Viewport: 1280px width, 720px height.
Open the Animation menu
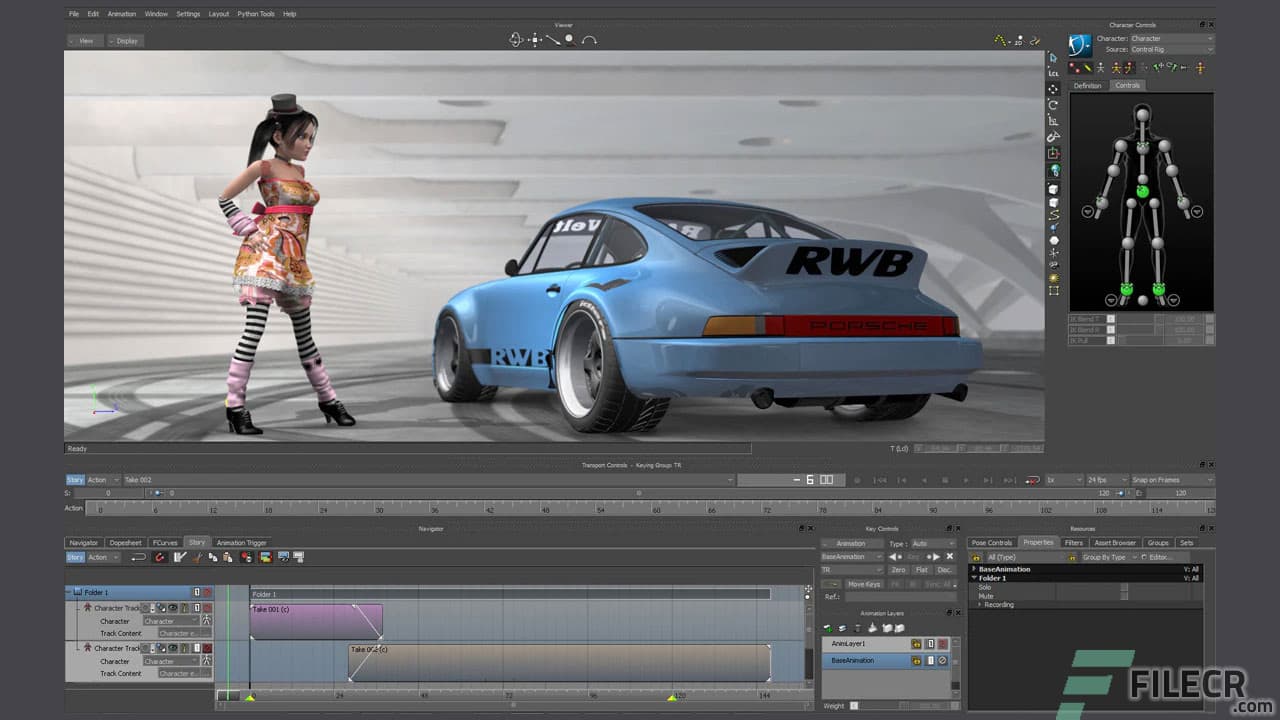pyautogui.click(x=121, y=13)
